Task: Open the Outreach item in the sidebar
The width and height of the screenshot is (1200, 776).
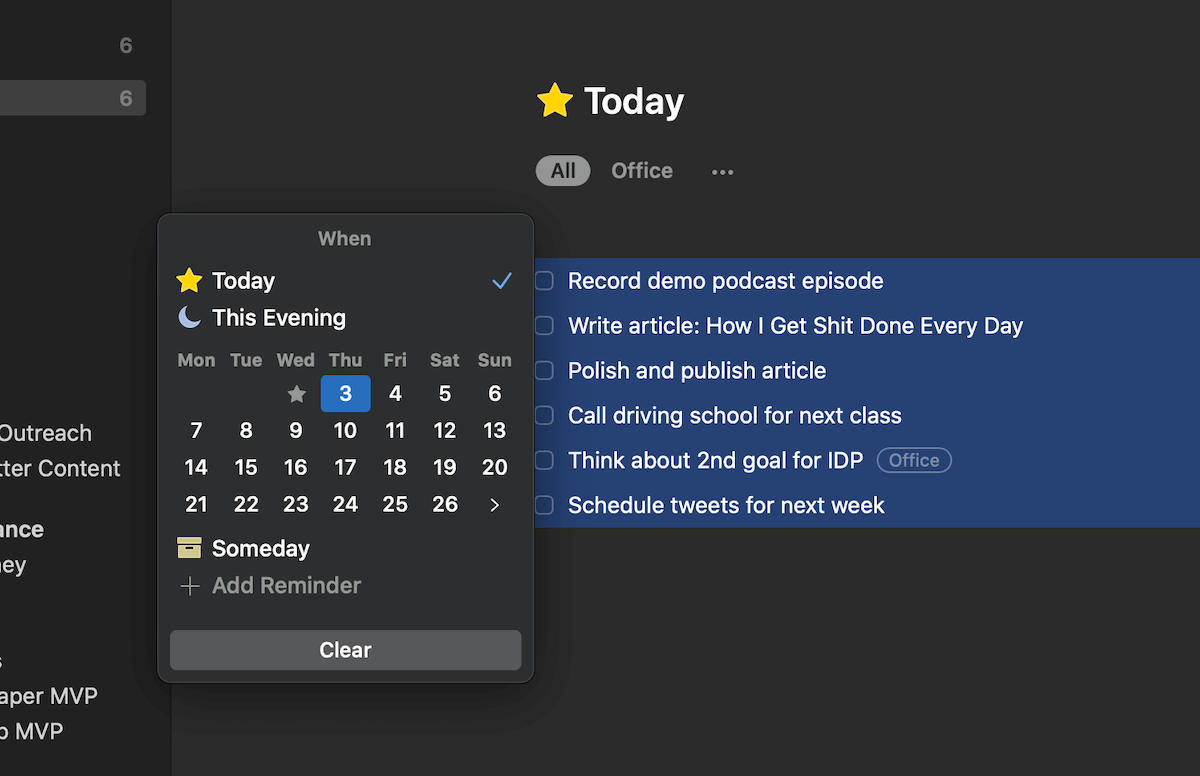Action: [x=46, y=433]
